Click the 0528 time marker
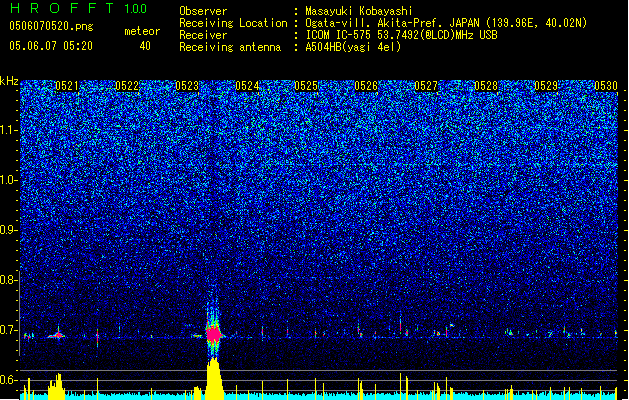The width and height of the screenshot is (629, 400). click(486, 86)
